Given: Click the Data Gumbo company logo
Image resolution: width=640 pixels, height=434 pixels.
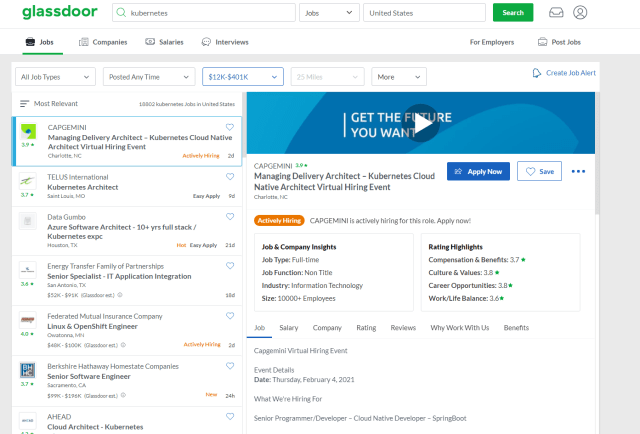Looking at the screenshot, I should coord(27,221).
